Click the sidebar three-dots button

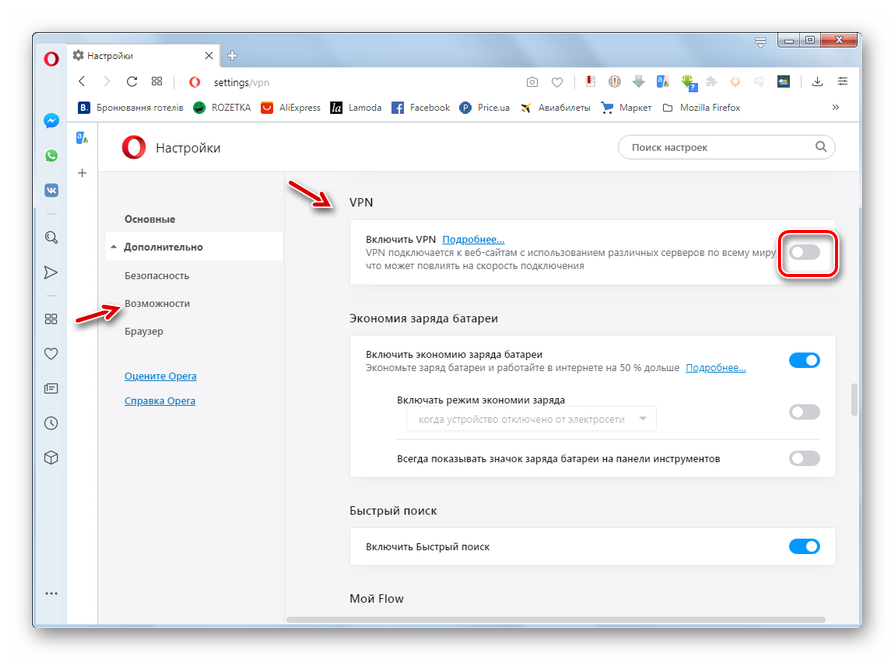click(x=51, y=594)
